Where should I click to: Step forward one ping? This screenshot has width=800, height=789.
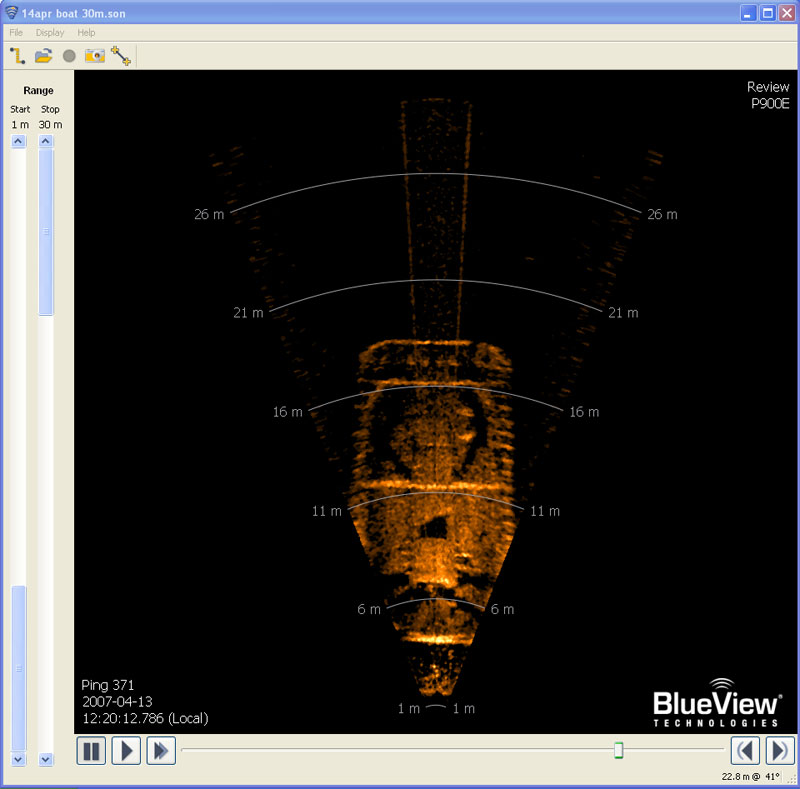point(780,750)
